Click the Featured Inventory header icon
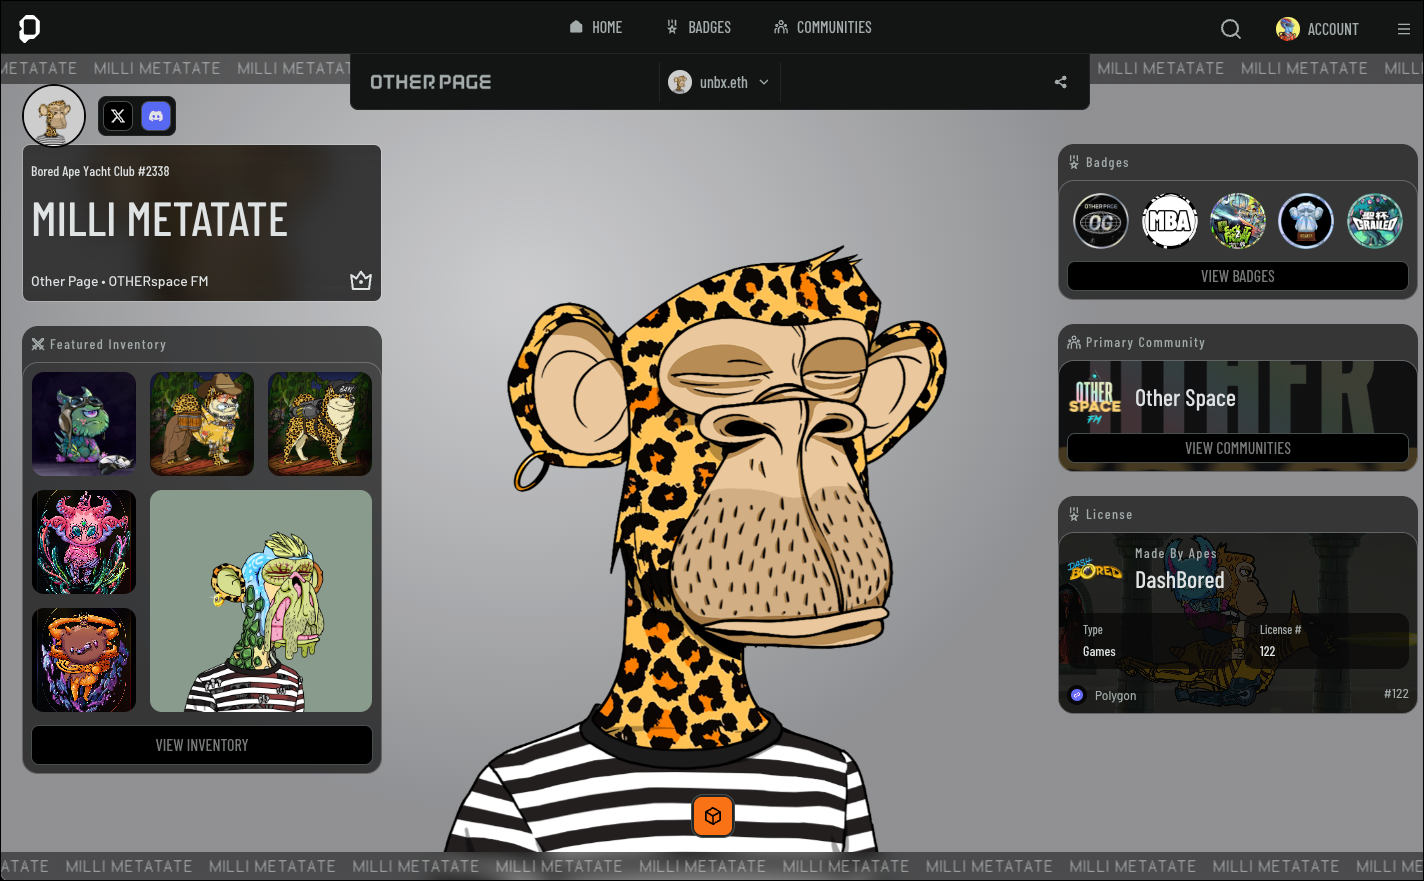 [38, 344]
